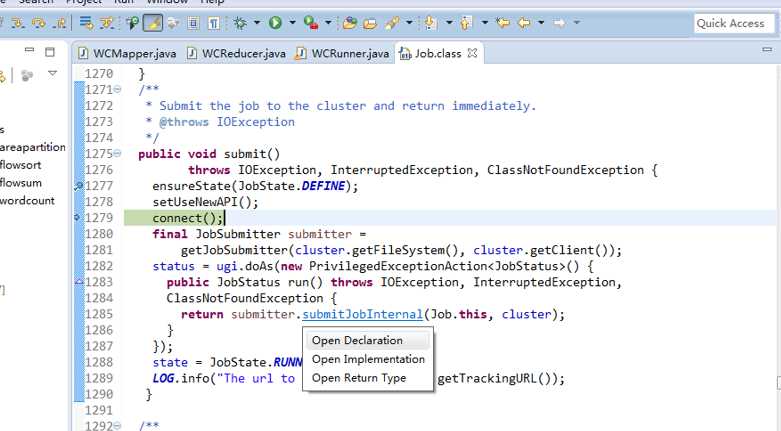Viewport: 781px width, 431px height.
Task: Open the Previous Annotation dropdown arrow
Action: [484, 22]
